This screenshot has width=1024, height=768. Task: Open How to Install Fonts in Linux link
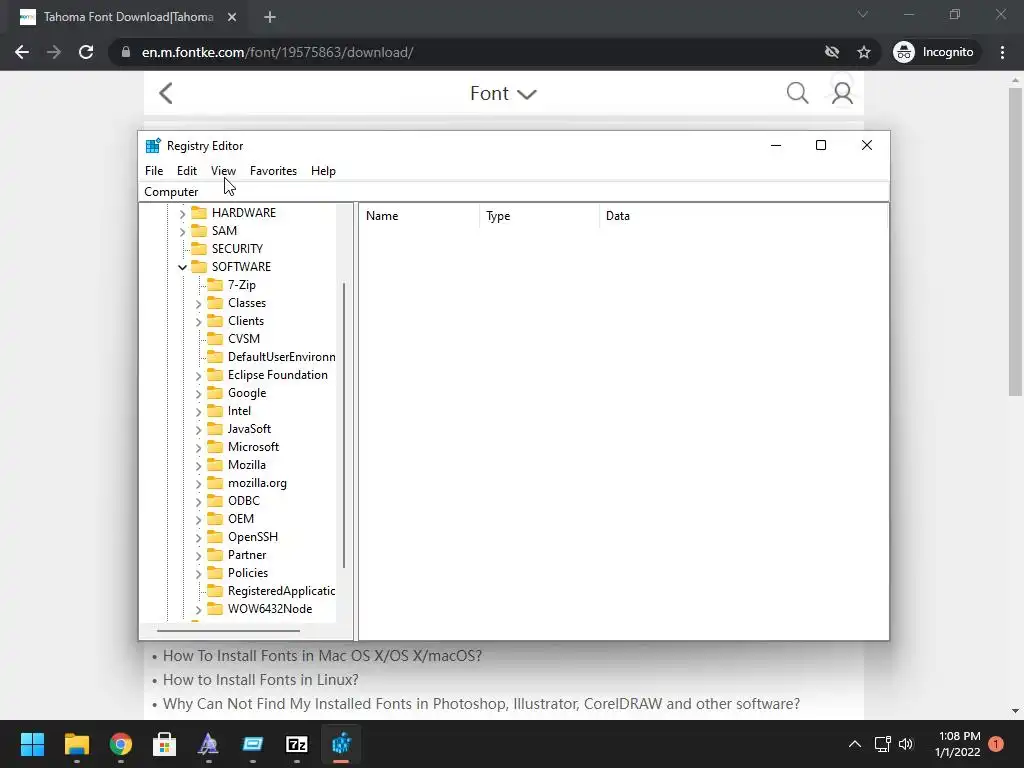[x=261, y=680]
